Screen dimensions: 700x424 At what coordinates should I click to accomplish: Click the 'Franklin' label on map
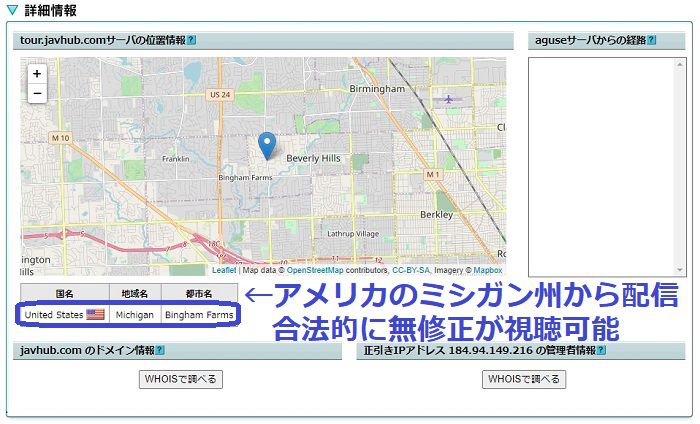175,159
